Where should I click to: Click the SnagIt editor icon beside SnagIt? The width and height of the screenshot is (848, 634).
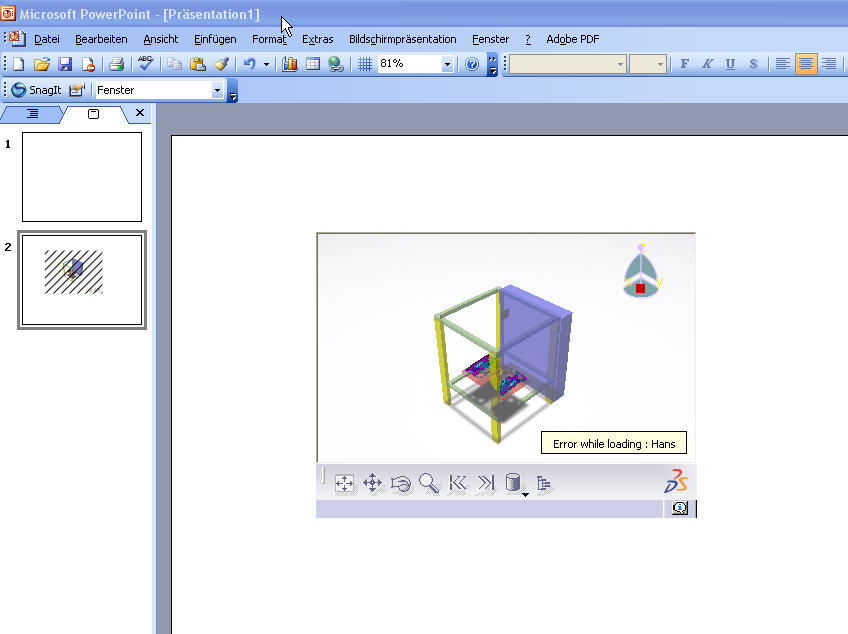point(77,90)
